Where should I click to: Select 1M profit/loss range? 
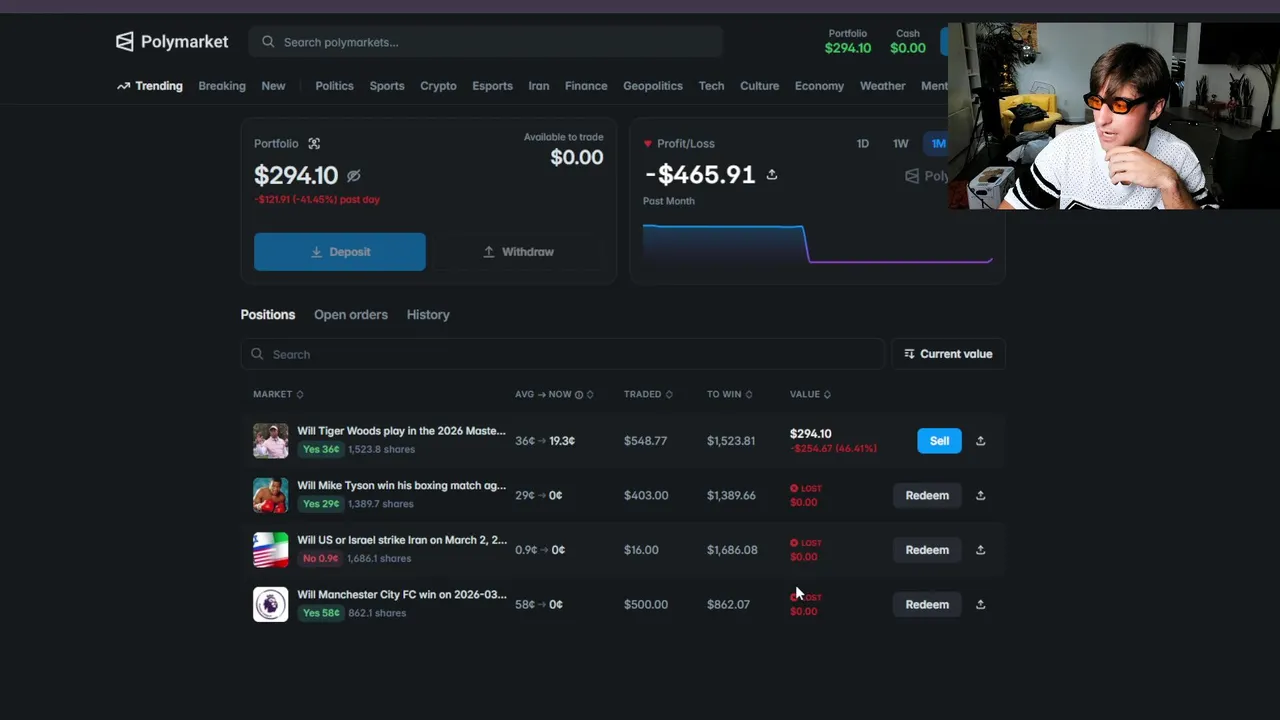[938, 144]
